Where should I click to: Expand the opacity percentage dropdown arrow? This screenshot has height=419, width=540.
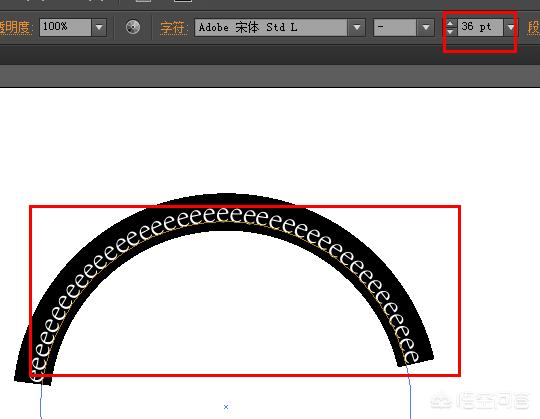pyautogui.click(x=99, y=27)
